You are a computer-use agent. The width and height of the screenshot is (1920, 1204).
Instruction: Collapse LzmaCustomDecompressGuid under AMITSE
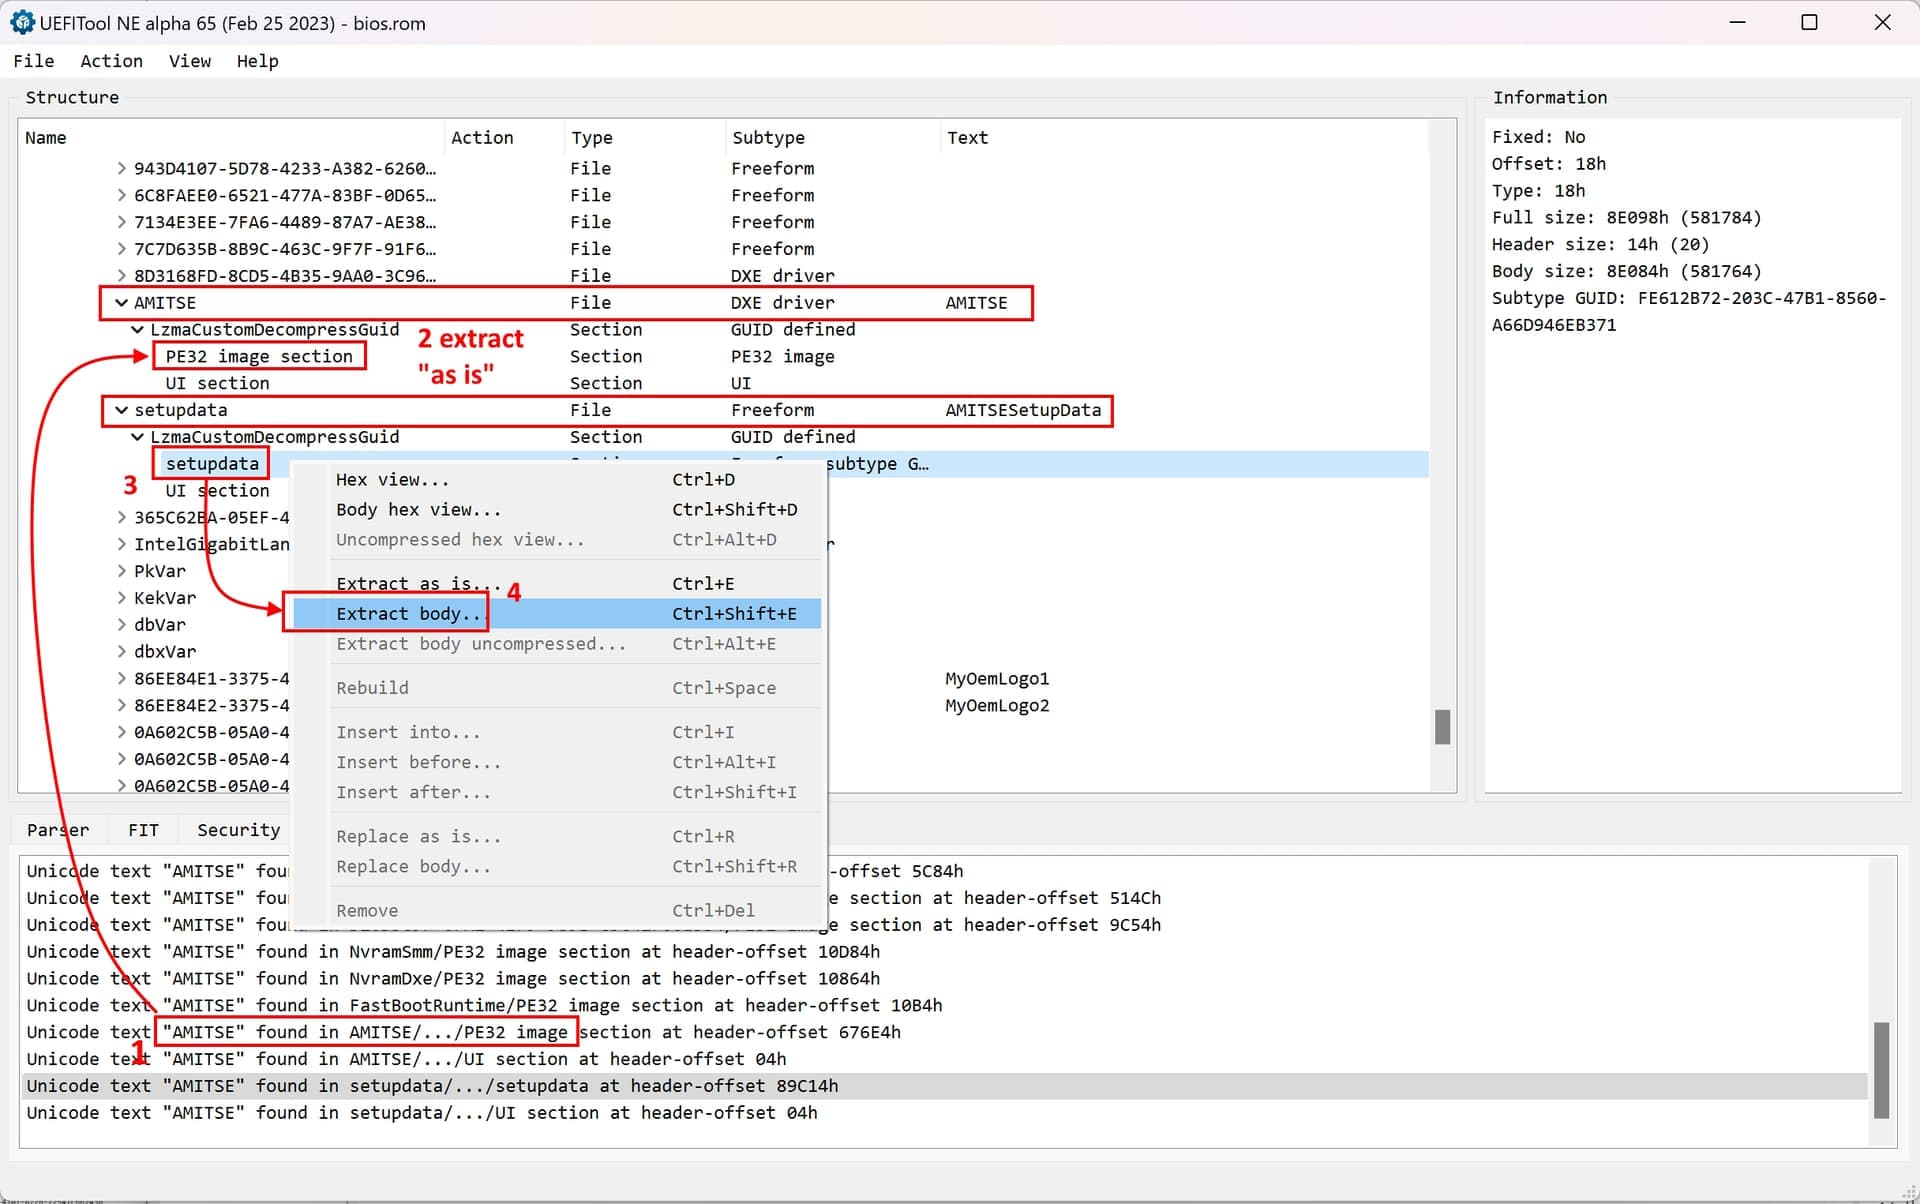point(137,329)
